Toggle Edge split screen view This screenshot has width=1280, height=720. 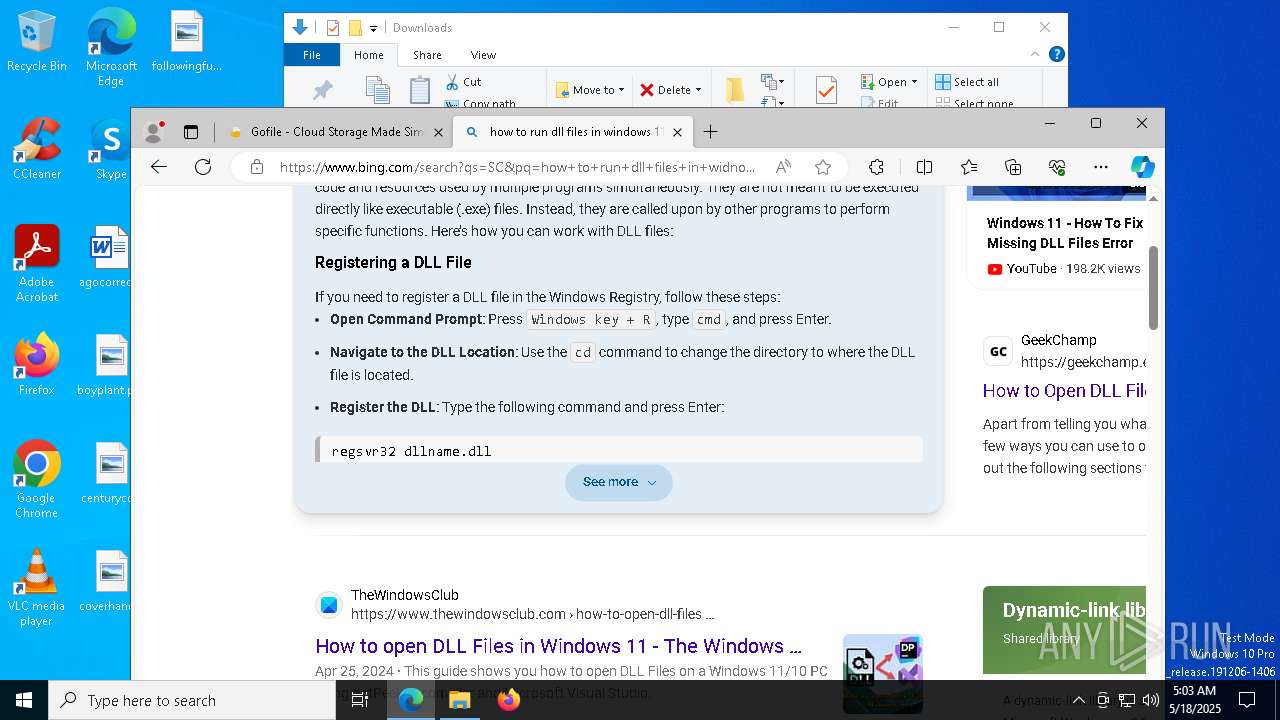point(924,167)
